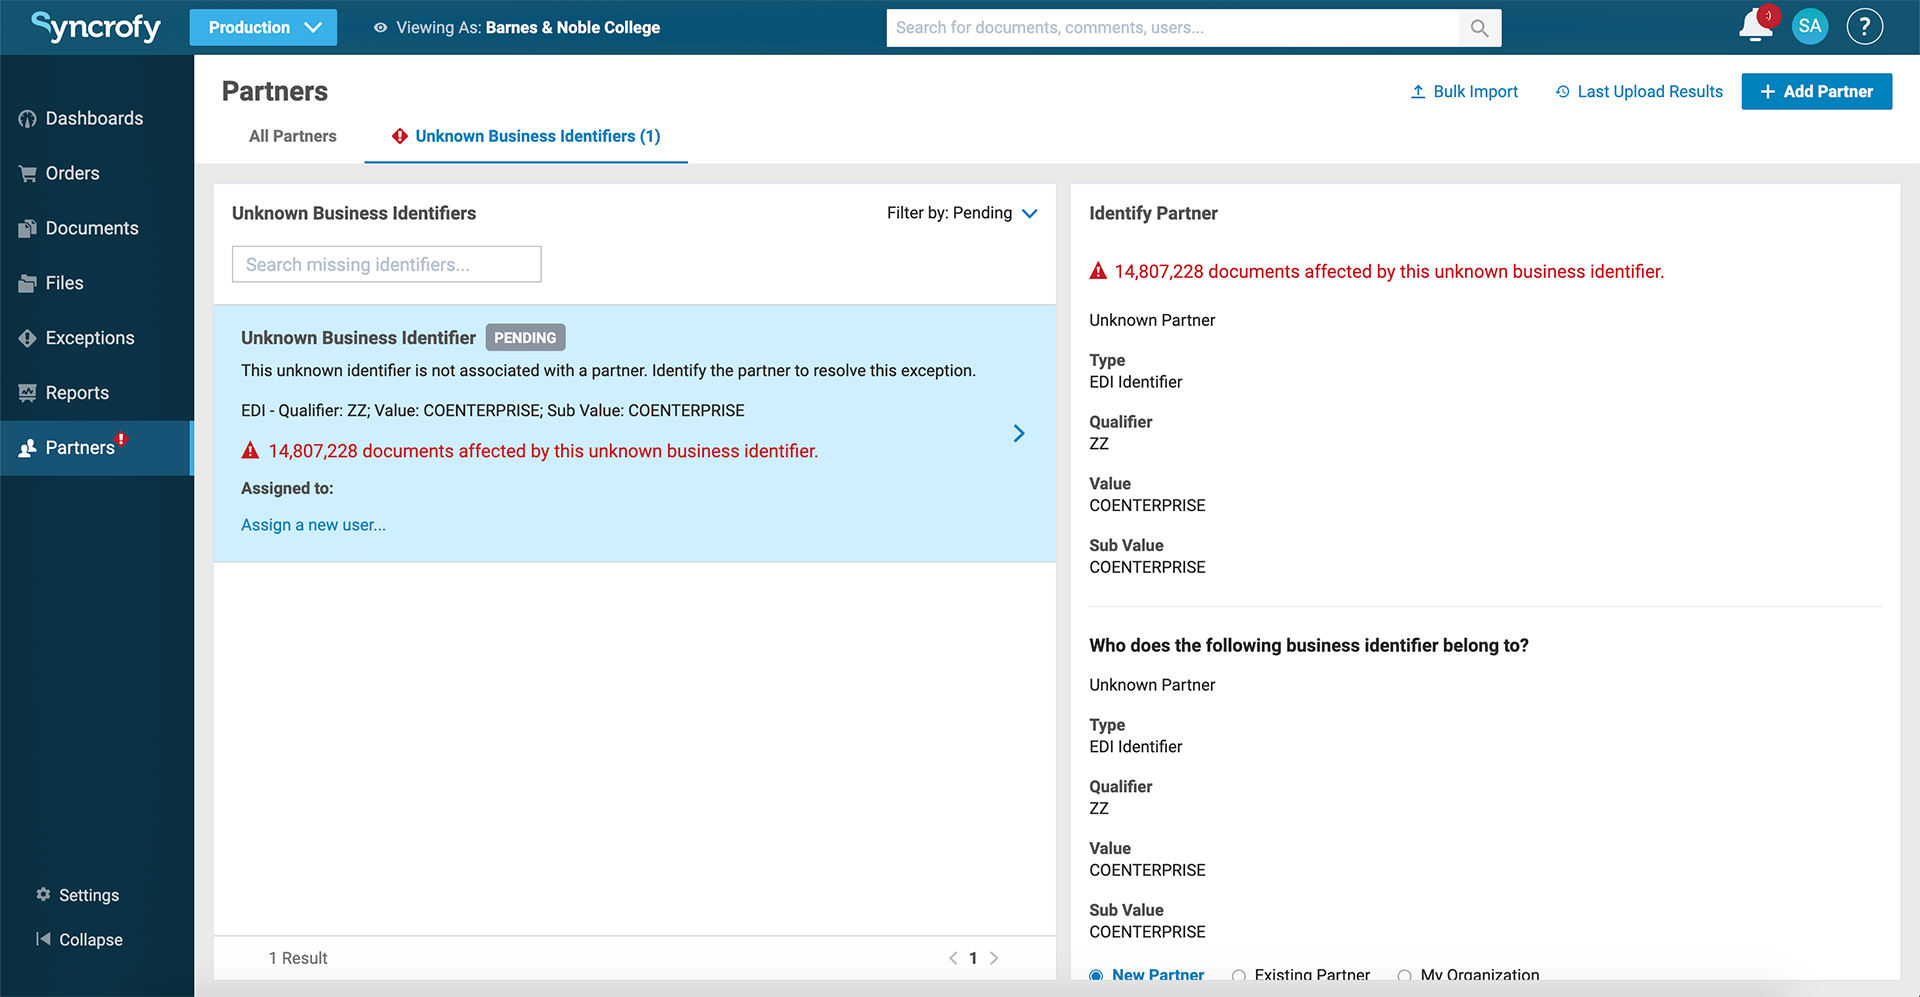Click the Partners person icon
Screen dimensions: 1920x997
click(27, 449)
